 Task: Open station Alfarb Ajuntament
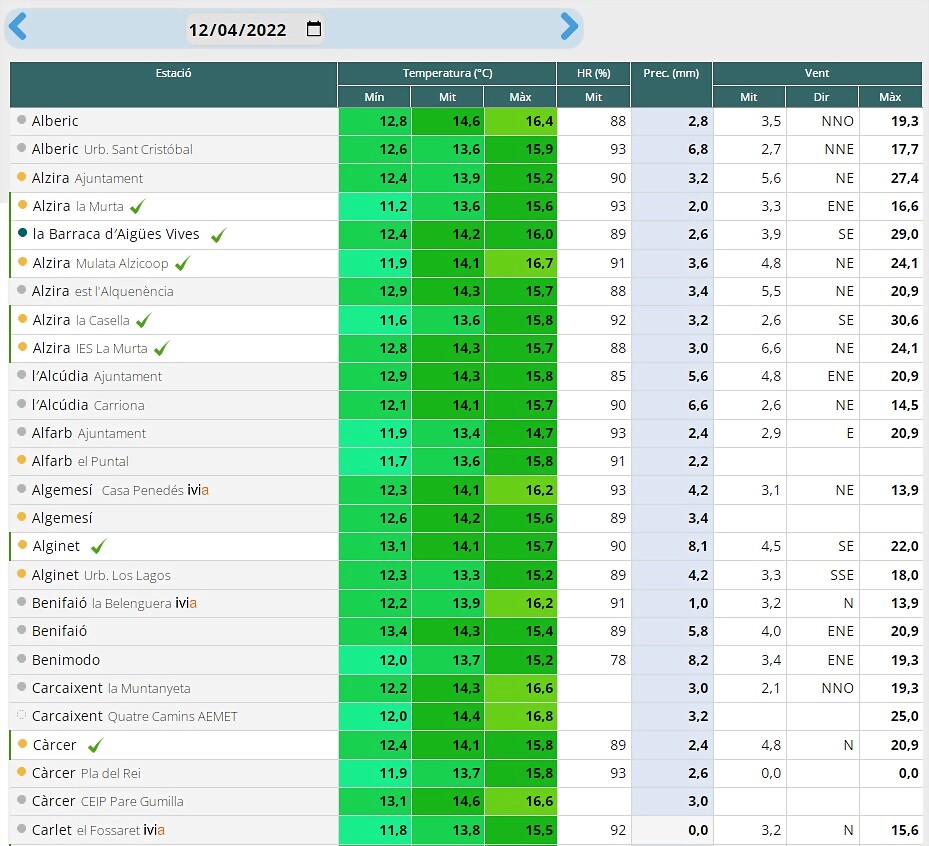(x=89, y=433)
